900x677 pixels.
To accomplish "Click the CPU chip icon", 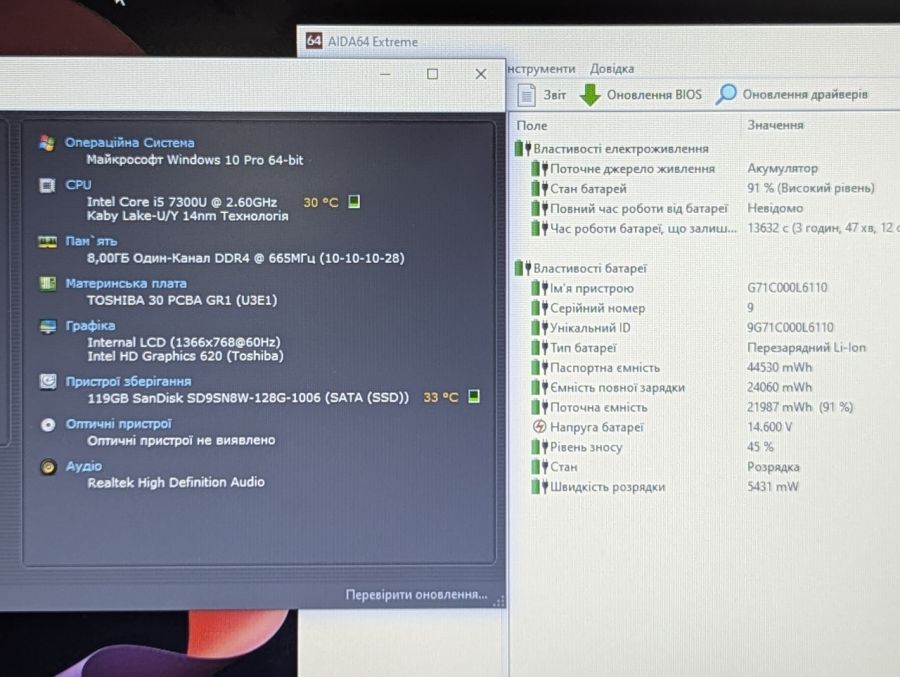I will click(x=47, y=185).
